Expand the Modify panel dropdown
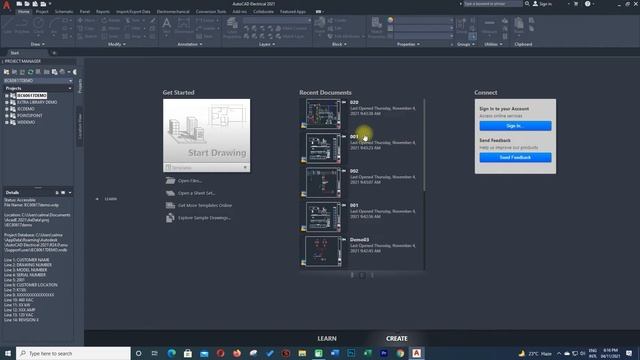This screenshot has width=640, height=360. (x=116, y=44)
